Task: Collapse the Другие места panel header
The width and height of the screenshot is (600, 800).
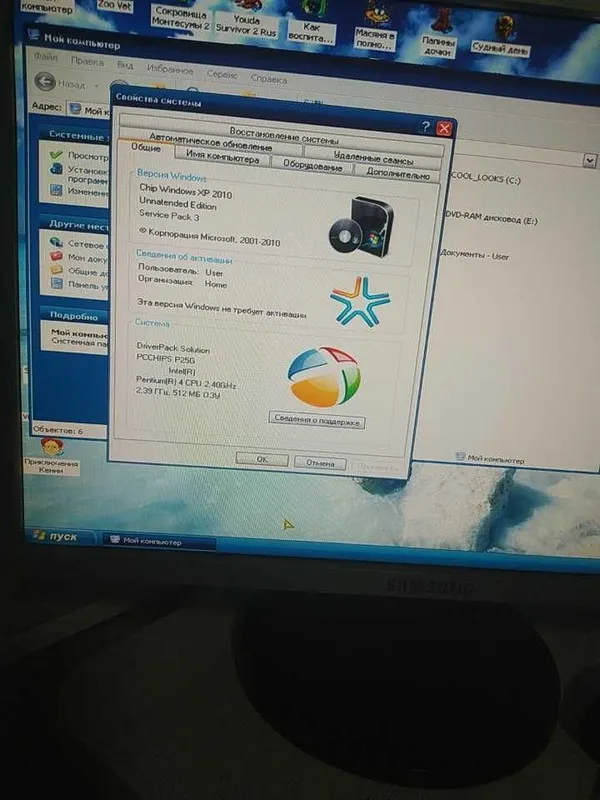Action: click(75, 224)
